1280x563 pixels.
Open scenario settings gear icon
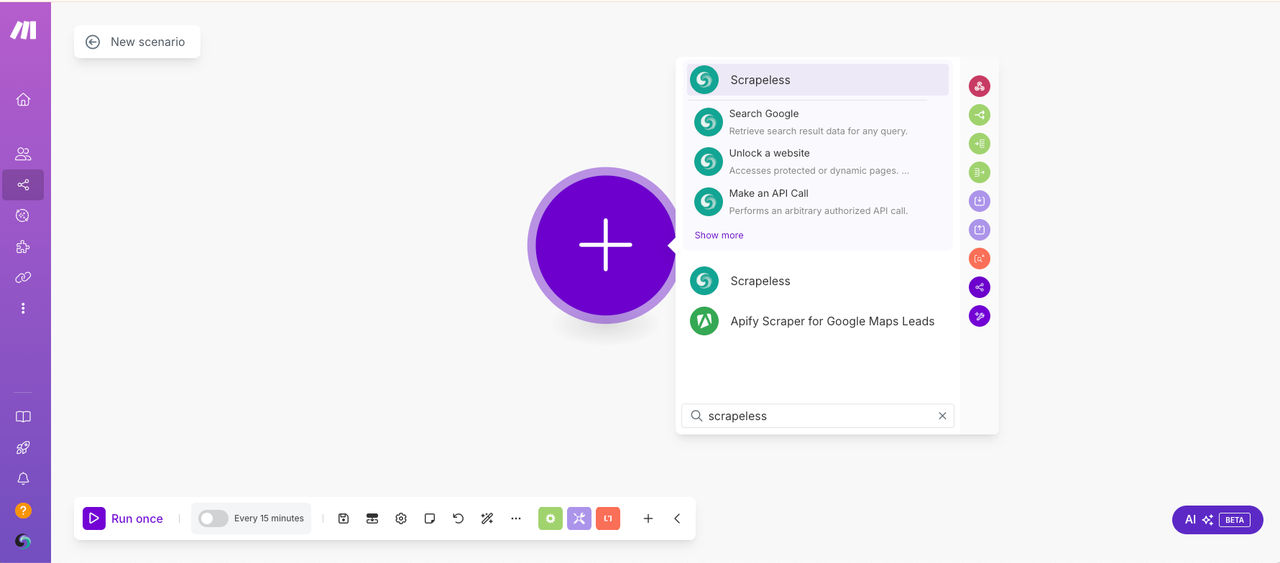401,518
